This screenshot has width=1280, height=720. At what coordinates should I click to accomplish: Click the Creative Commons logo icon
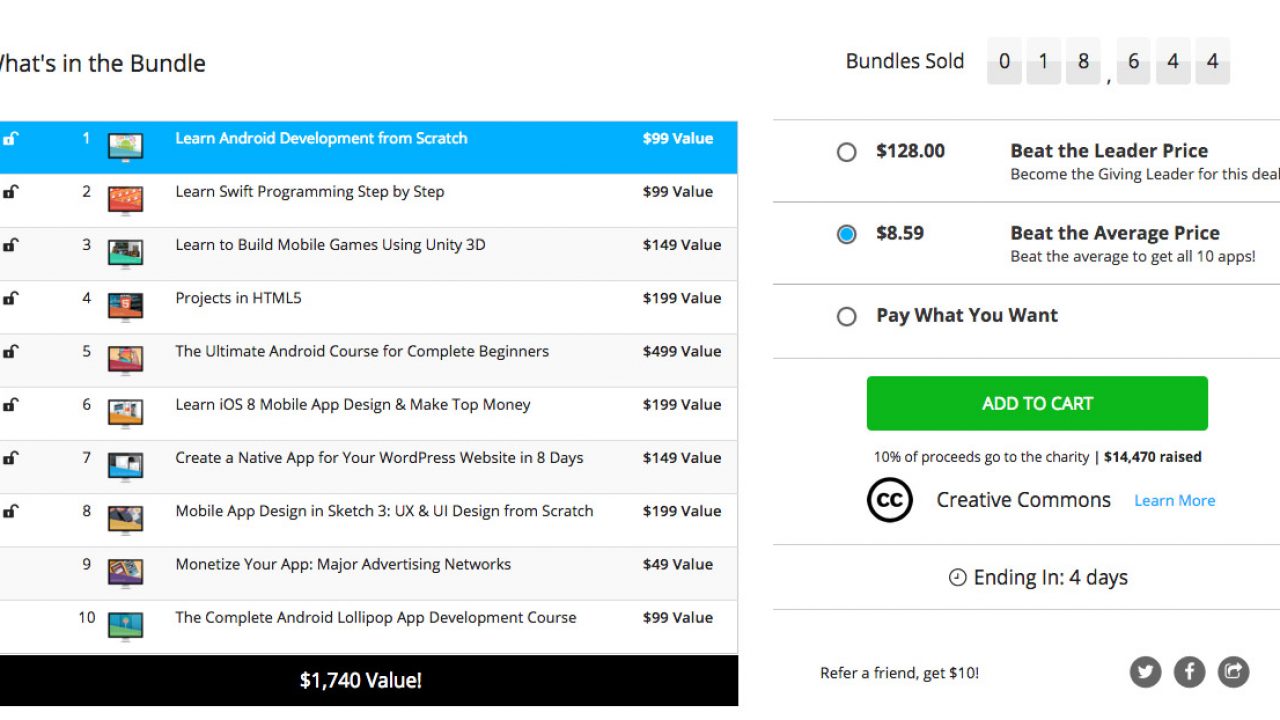coord(889,500)
